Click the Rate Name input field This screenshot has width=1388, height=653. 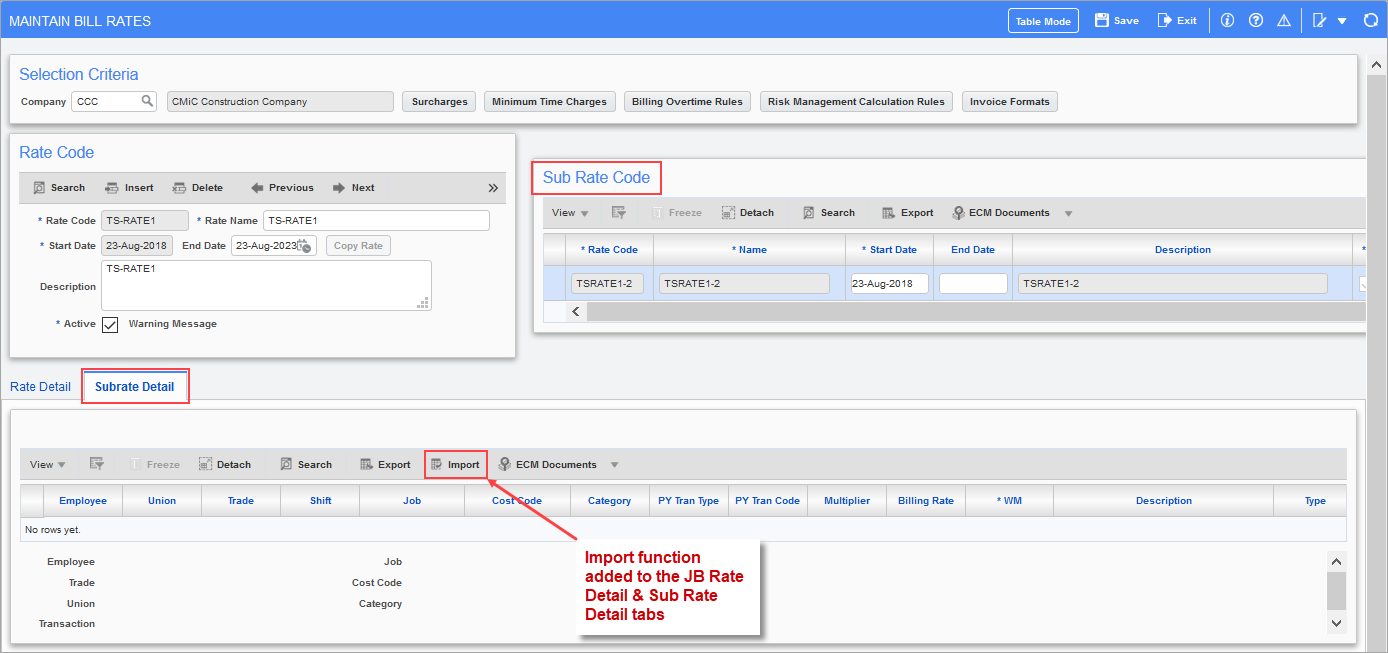[376, 221]
